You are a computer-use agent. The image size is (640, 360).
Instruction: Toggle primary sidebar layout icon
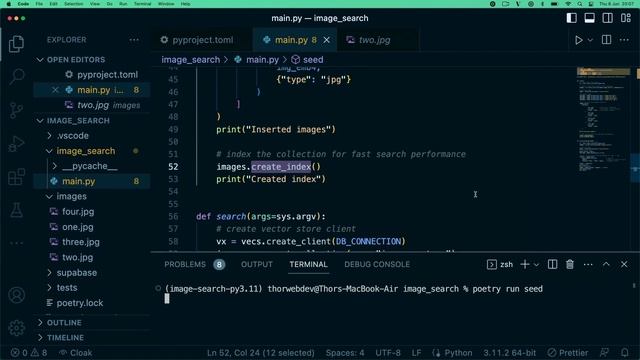pos(571,18)
